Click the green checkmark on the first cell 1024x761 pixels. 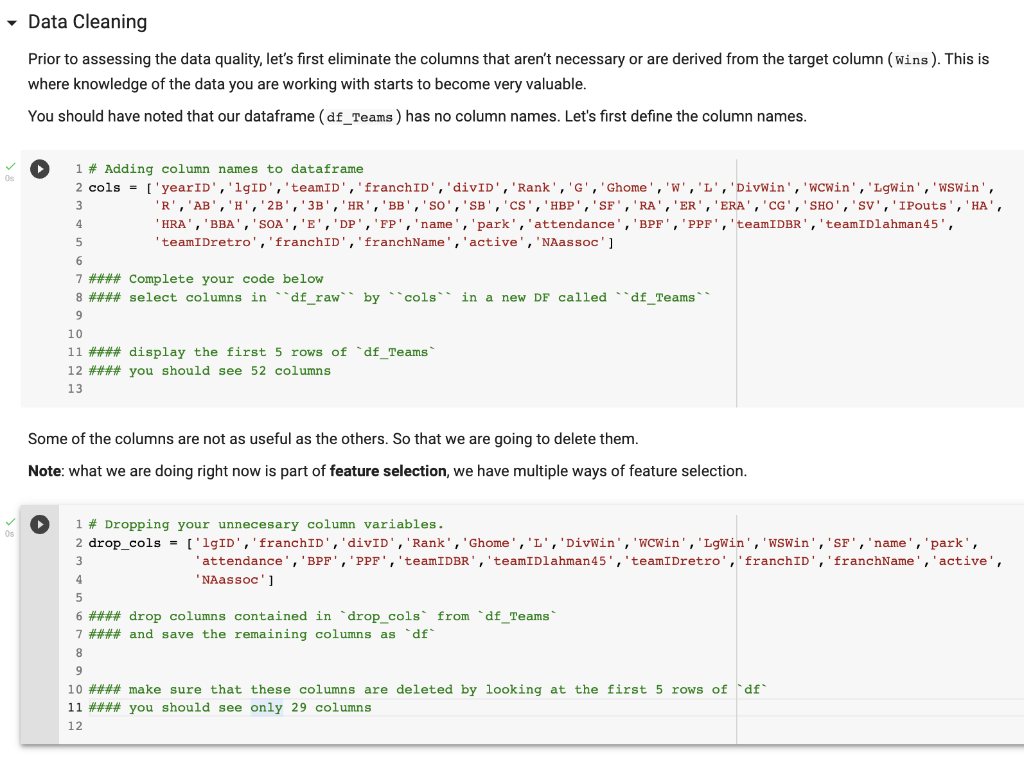10,167
